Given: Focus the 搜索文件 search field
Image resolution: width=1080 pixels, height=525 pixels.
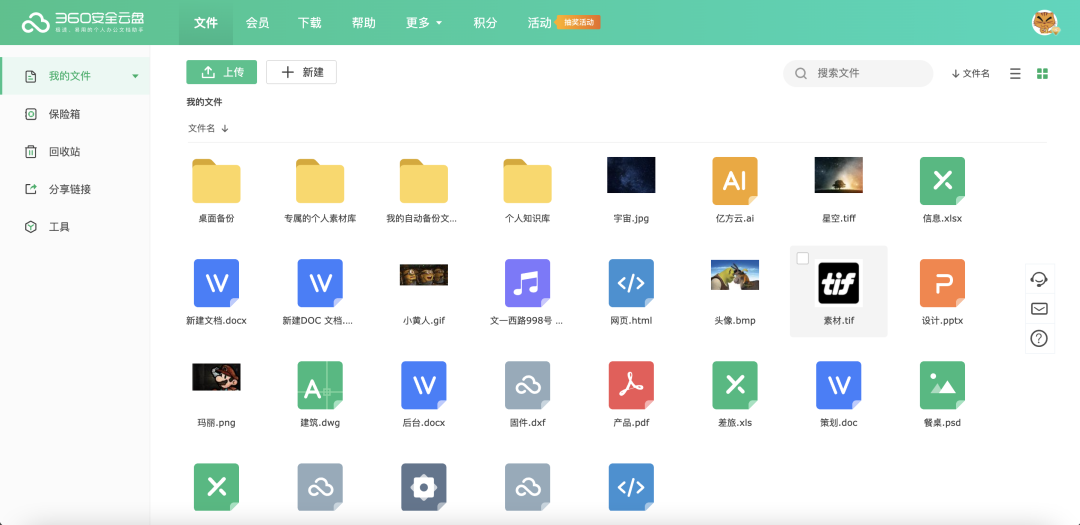Looking at the screenshot, I should [x=858, y=73].
